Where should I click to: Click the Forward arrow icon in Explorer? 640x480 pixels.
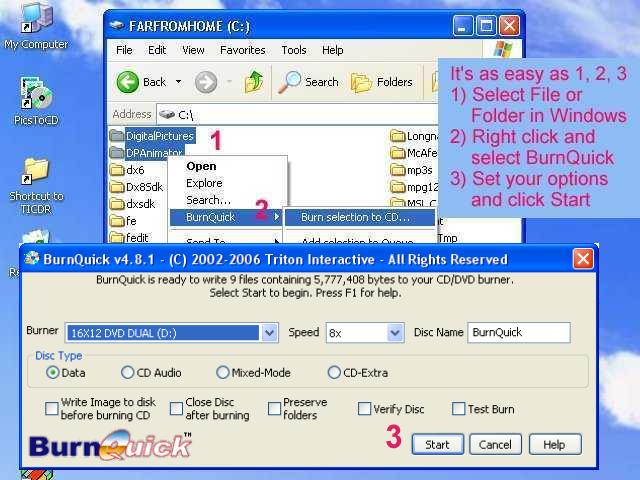[x=206, y=82]
